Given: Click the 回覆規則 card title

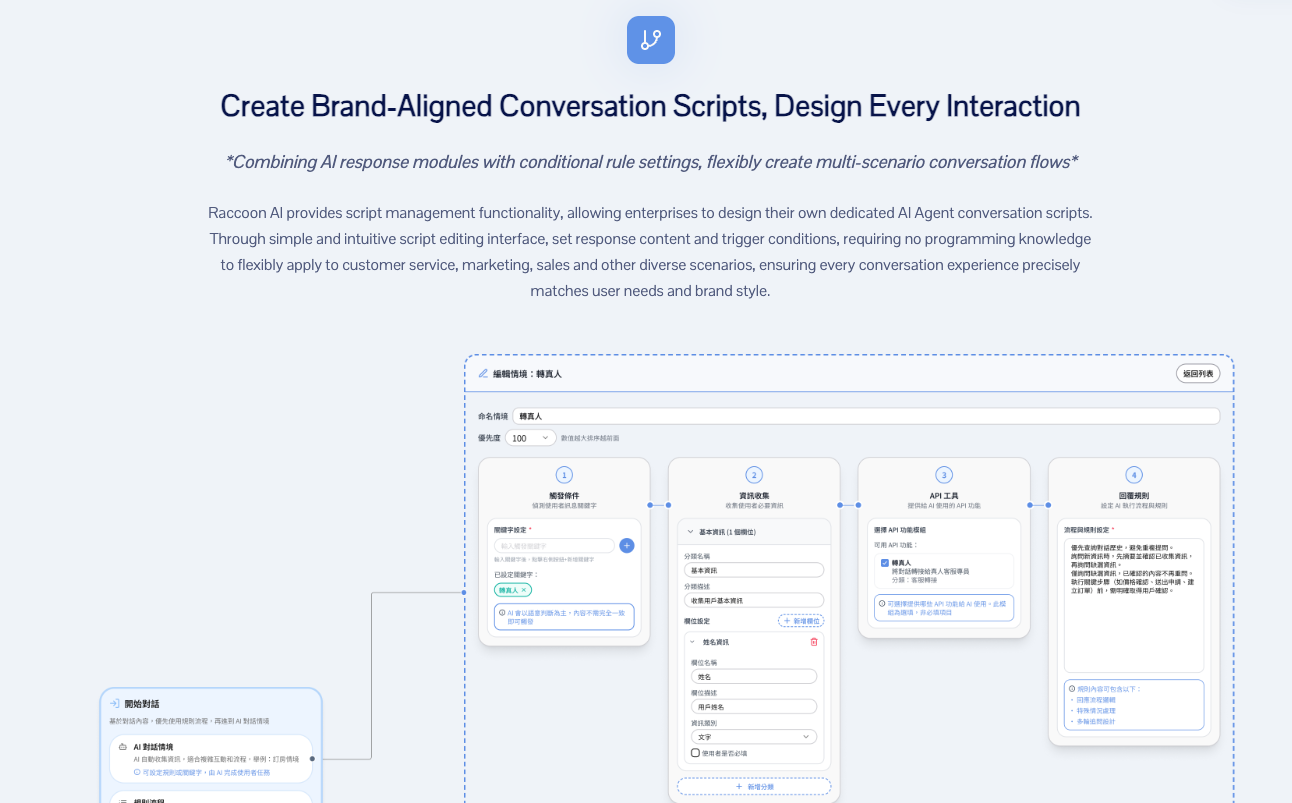Looking at the screenshot, I should click(x=1133, y=496).
